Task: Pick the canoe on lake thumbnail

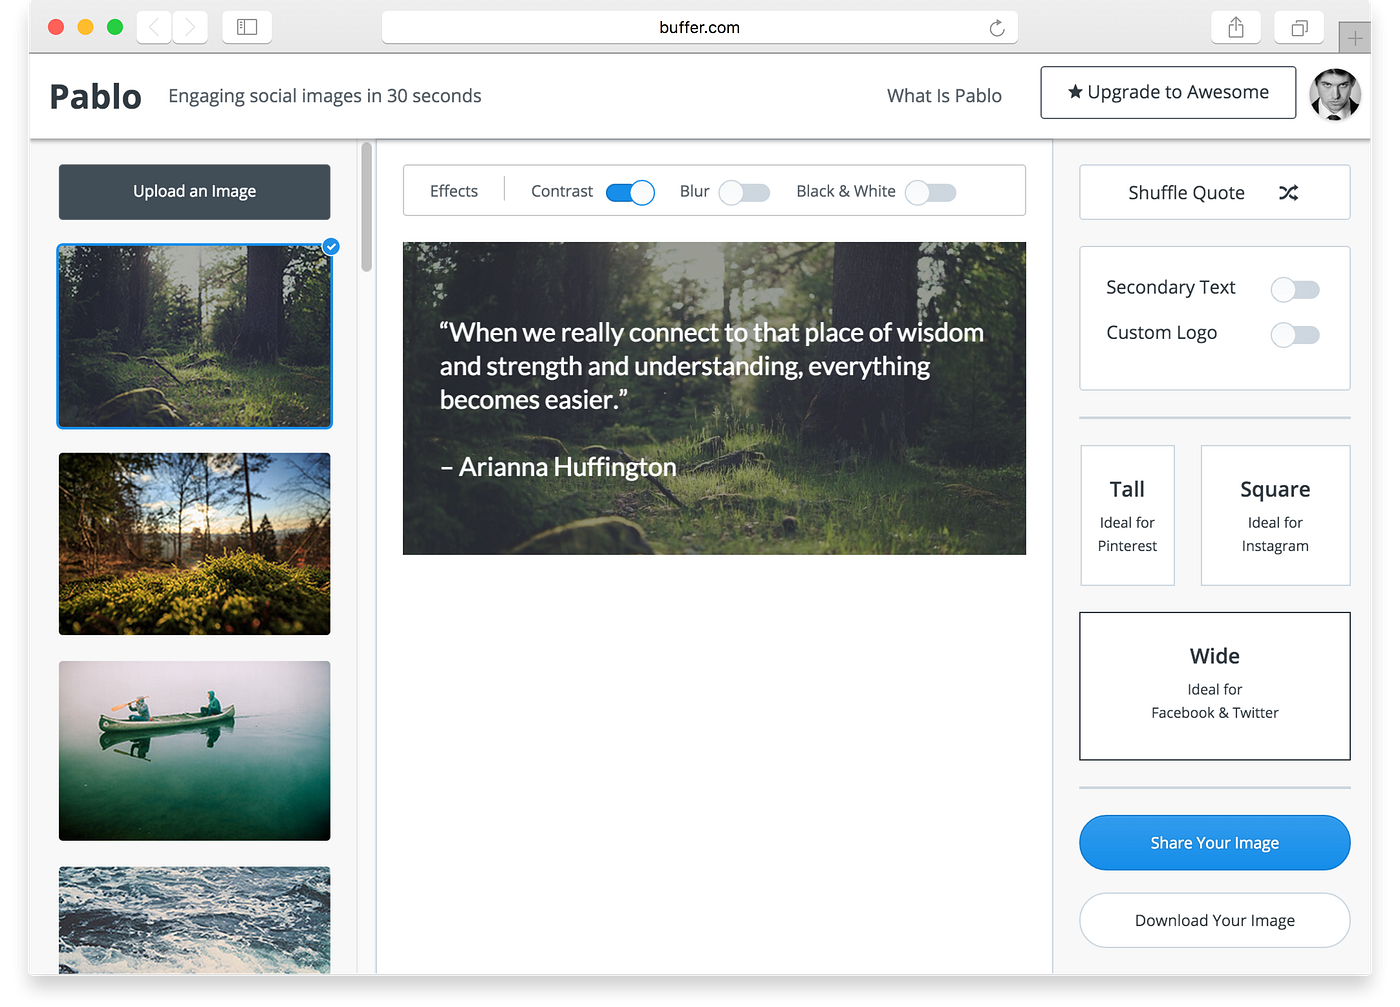Action: click(x=194, y=750)
